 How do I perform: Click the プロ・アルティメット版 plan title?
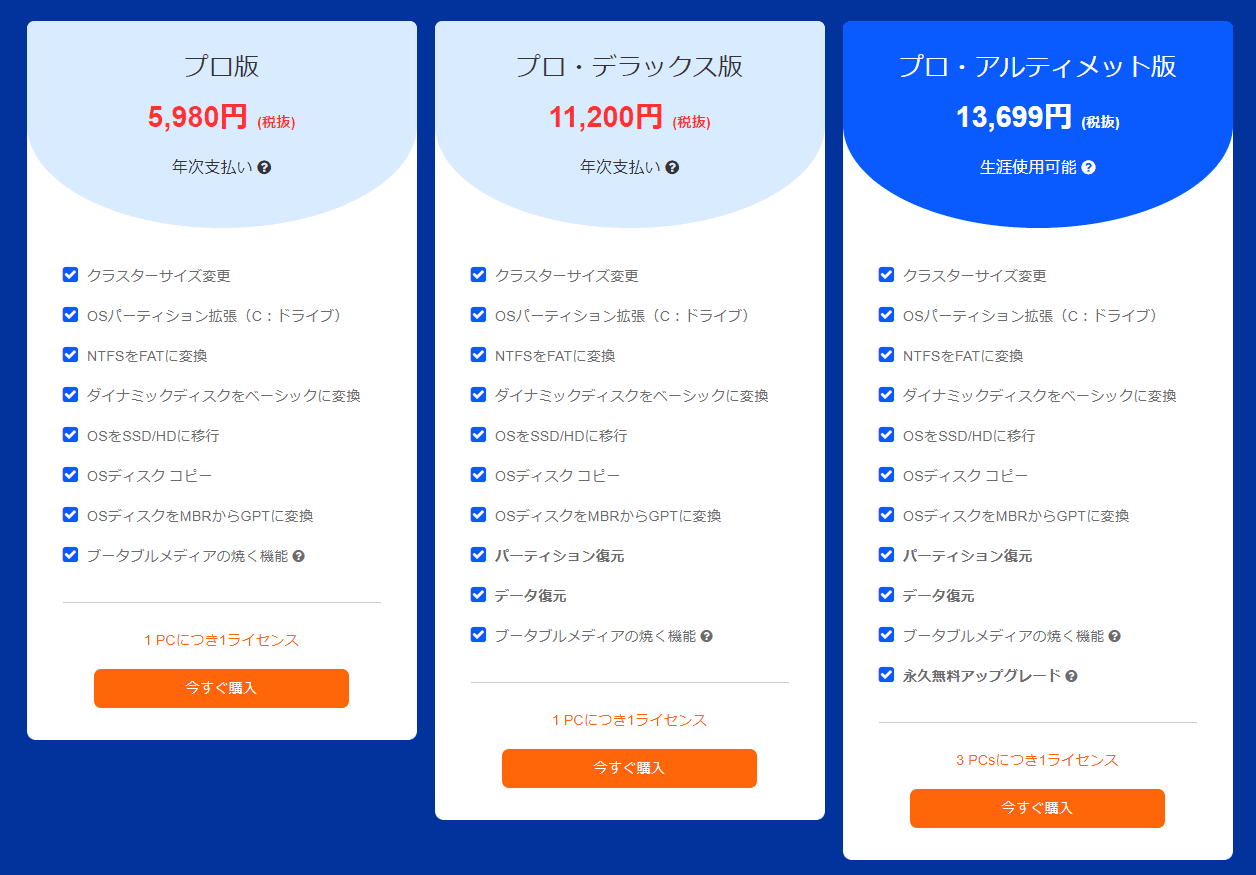pyautogui.click(x=1037, y=66)
